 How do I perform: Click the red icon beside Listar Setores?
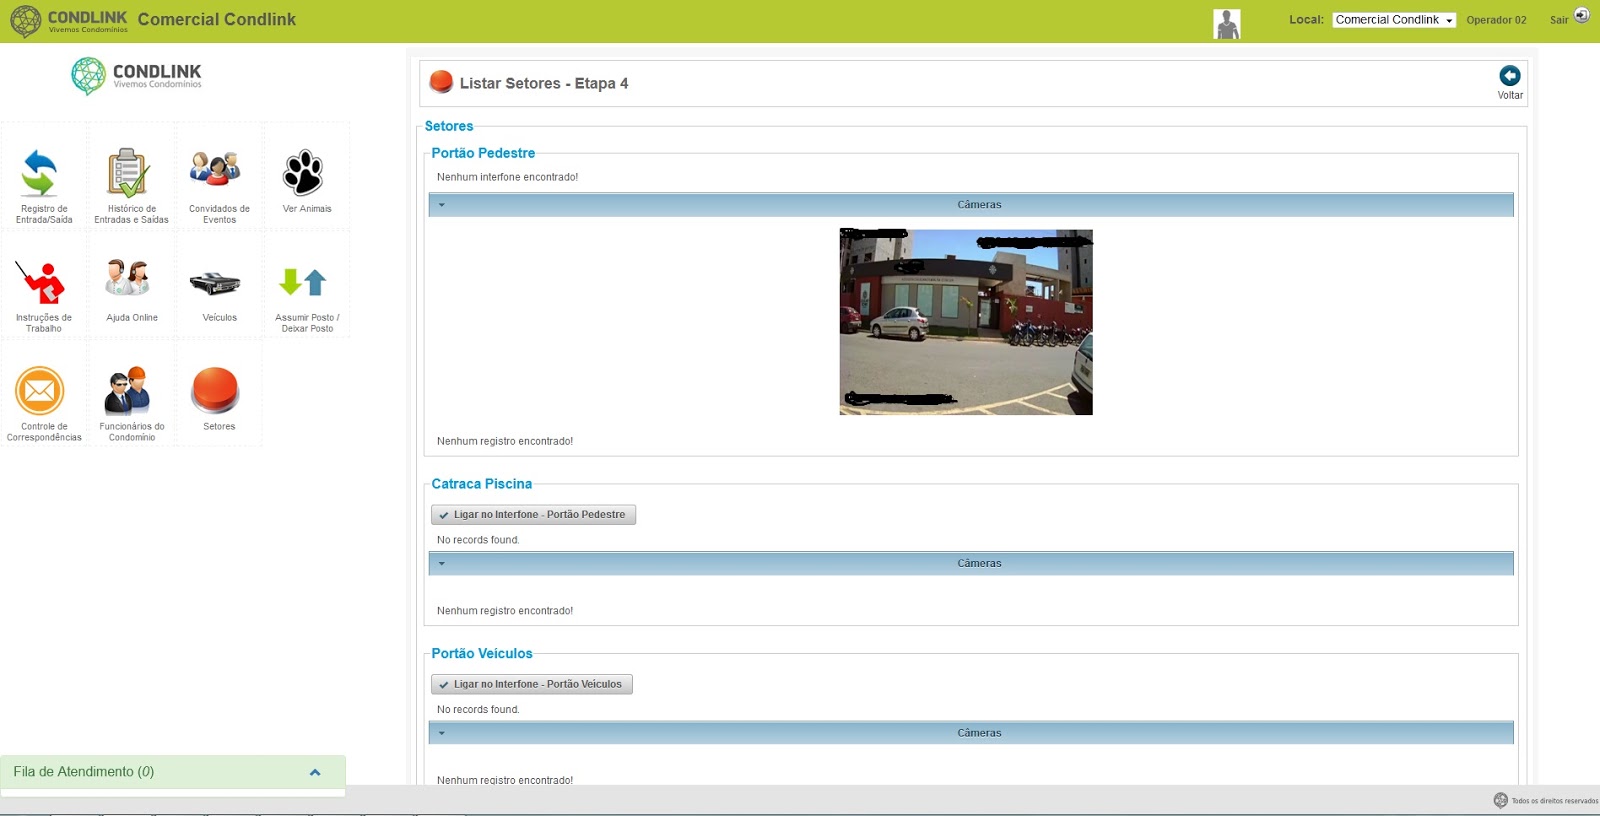441,82
